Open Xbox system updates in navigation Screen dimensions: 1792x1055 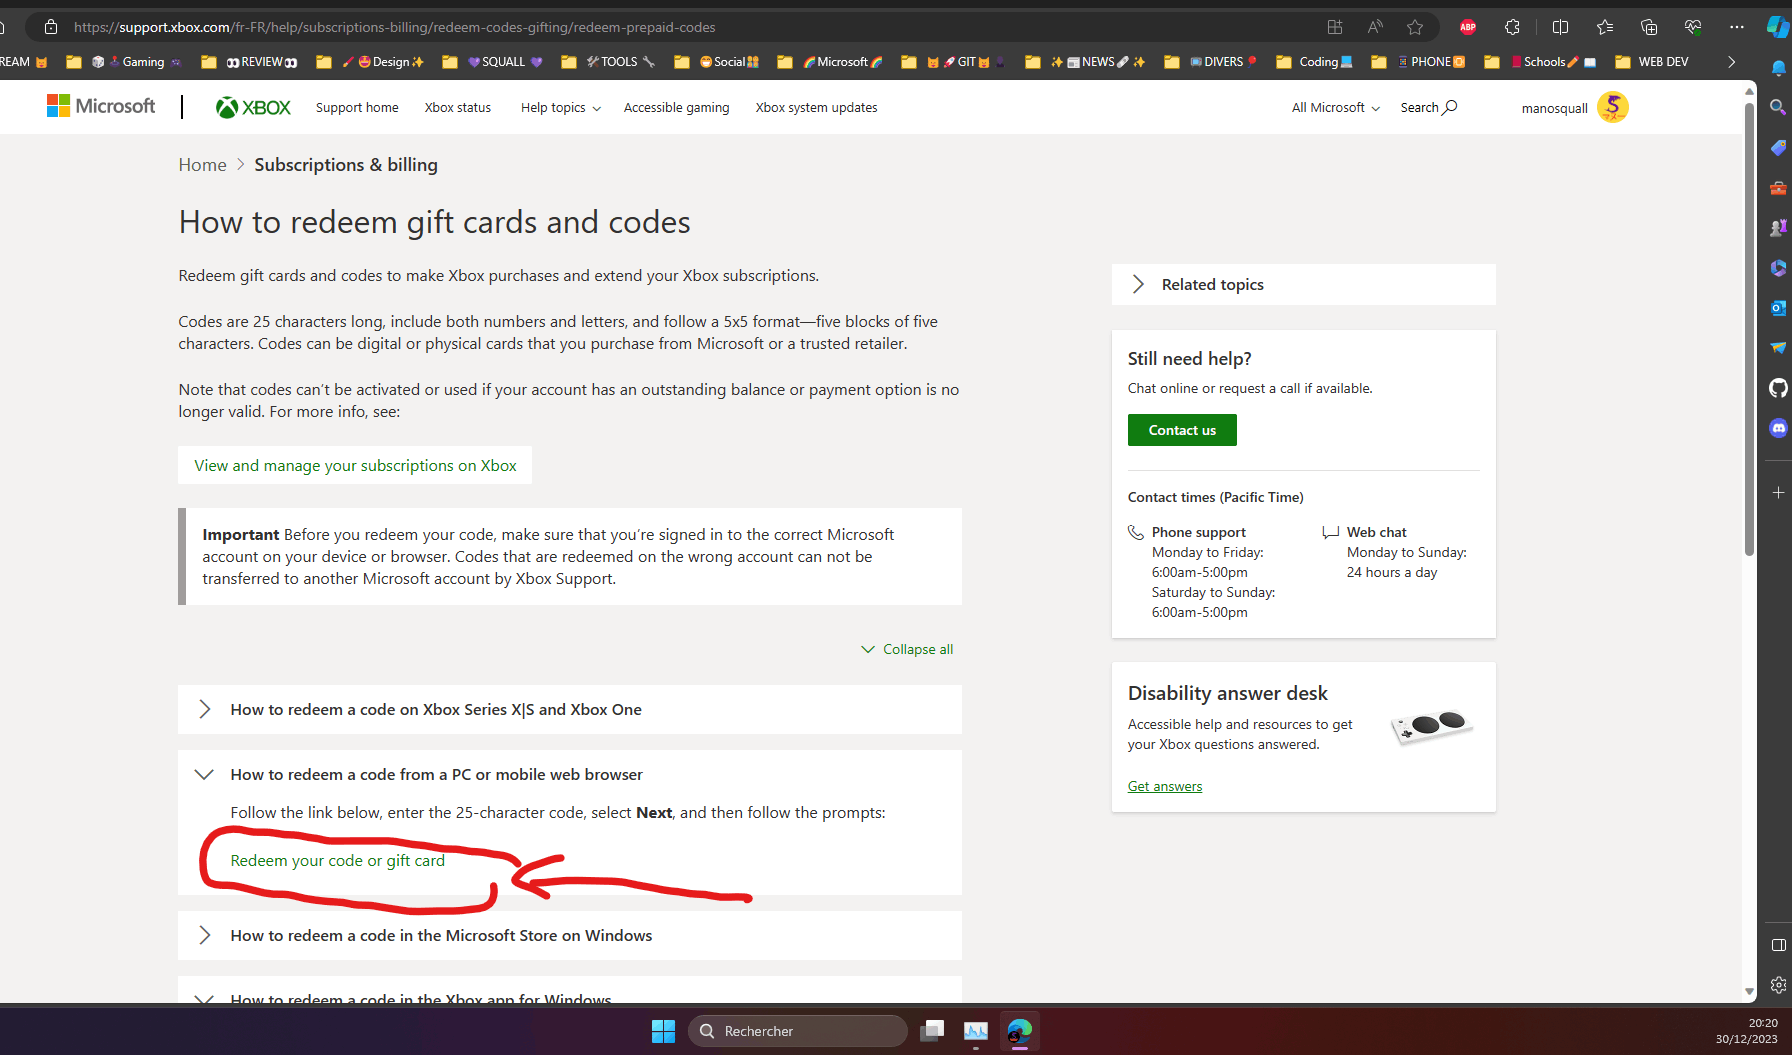[x=816, y=108]
